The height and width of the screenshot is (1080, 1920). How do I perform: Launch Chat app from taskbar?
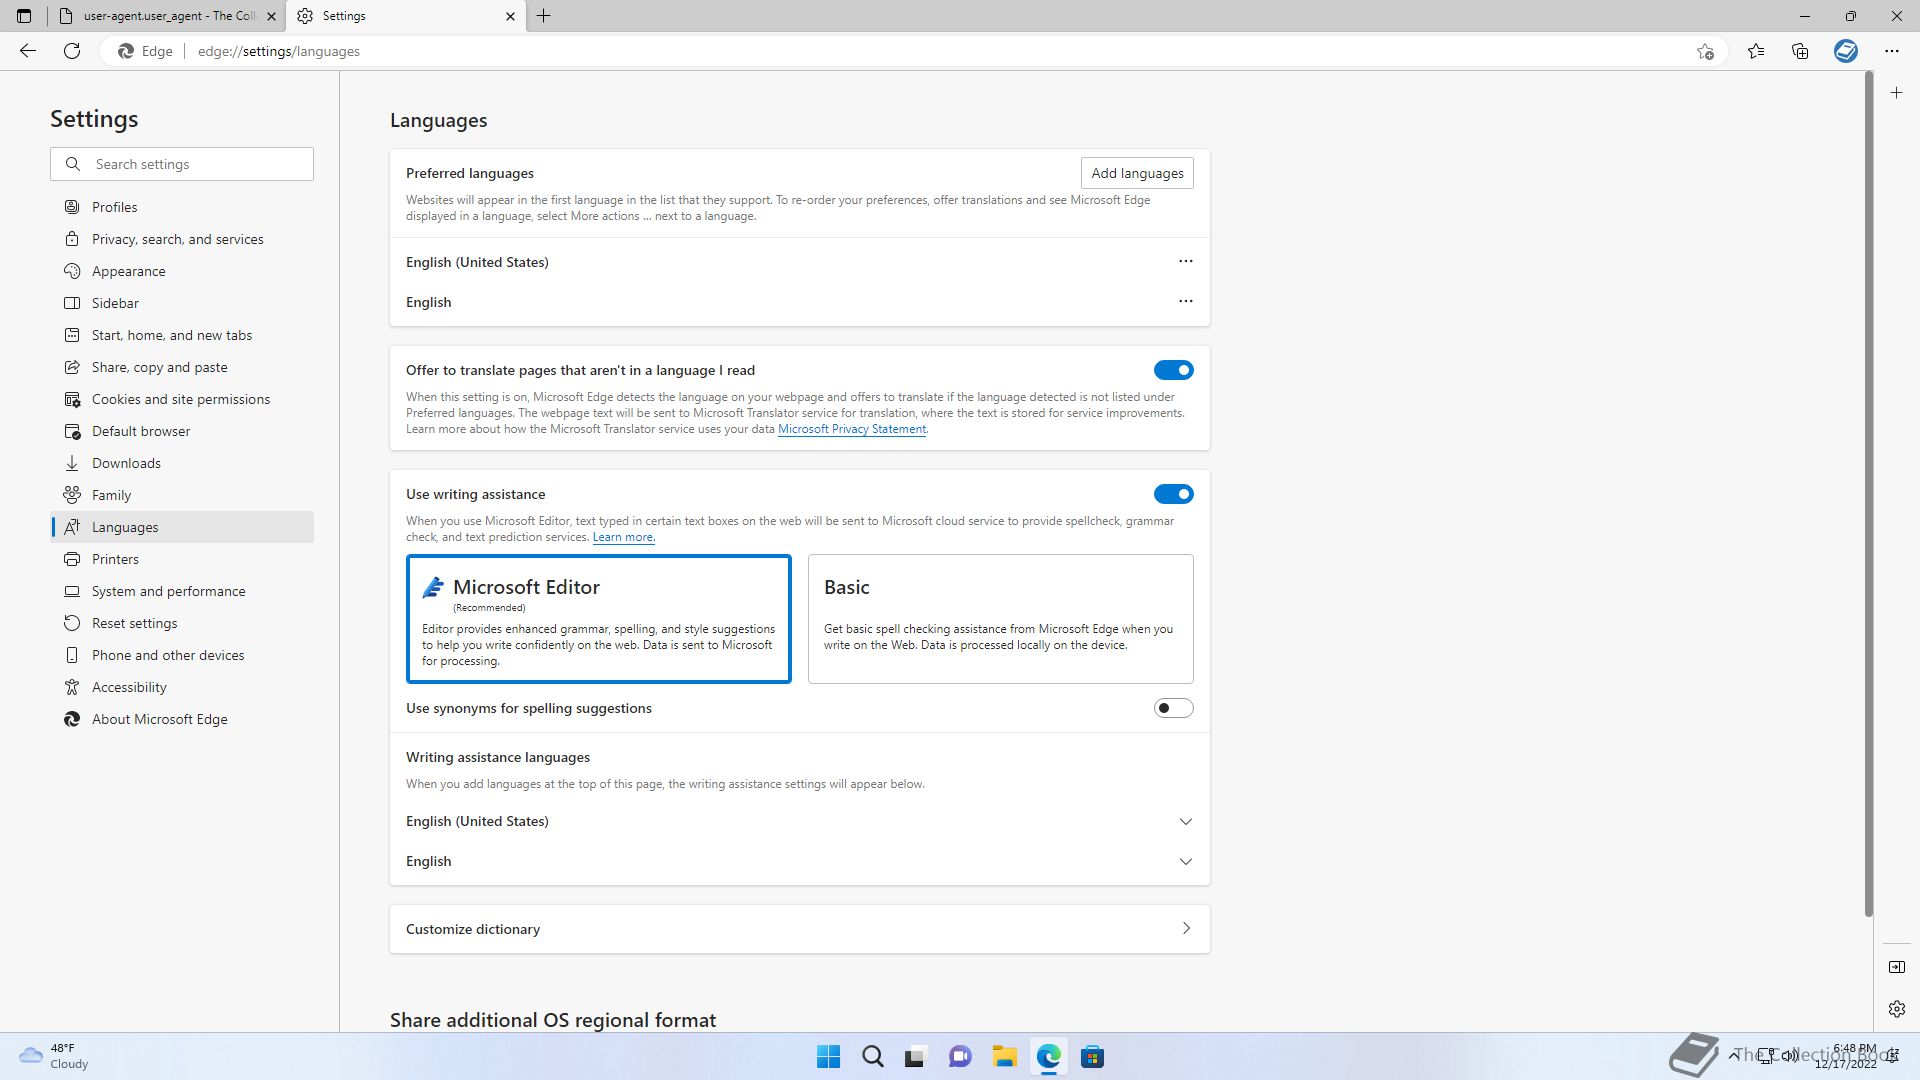[960, 1057]
